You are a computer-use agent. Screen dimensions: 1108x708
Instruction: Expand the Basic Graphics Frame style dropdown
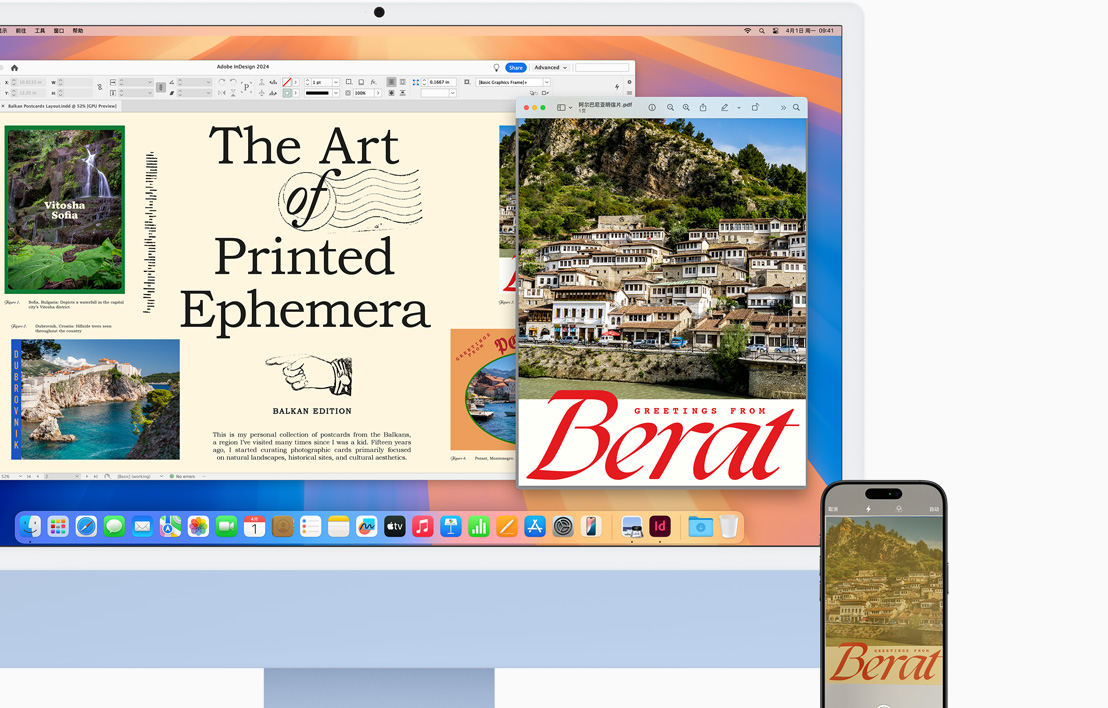544,82
